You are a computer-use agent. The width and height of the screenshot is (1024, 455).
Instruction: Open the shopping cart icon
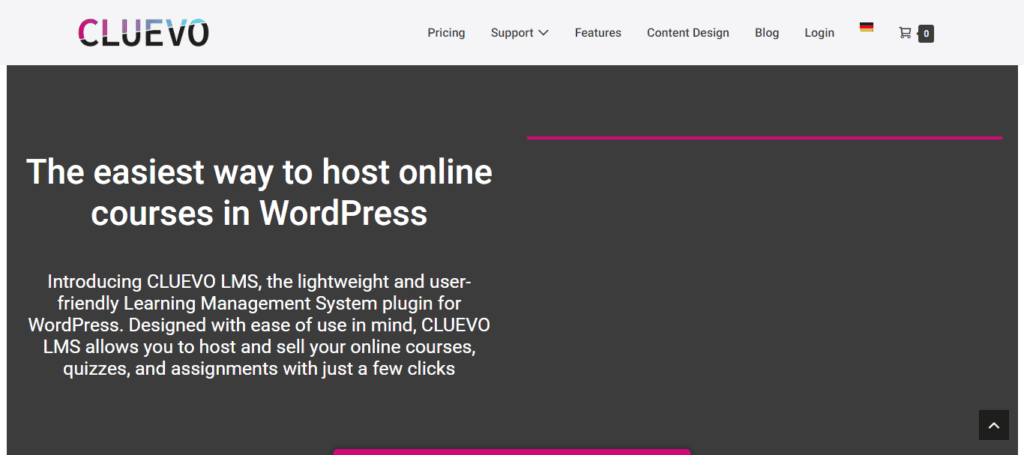coord(905,33)
